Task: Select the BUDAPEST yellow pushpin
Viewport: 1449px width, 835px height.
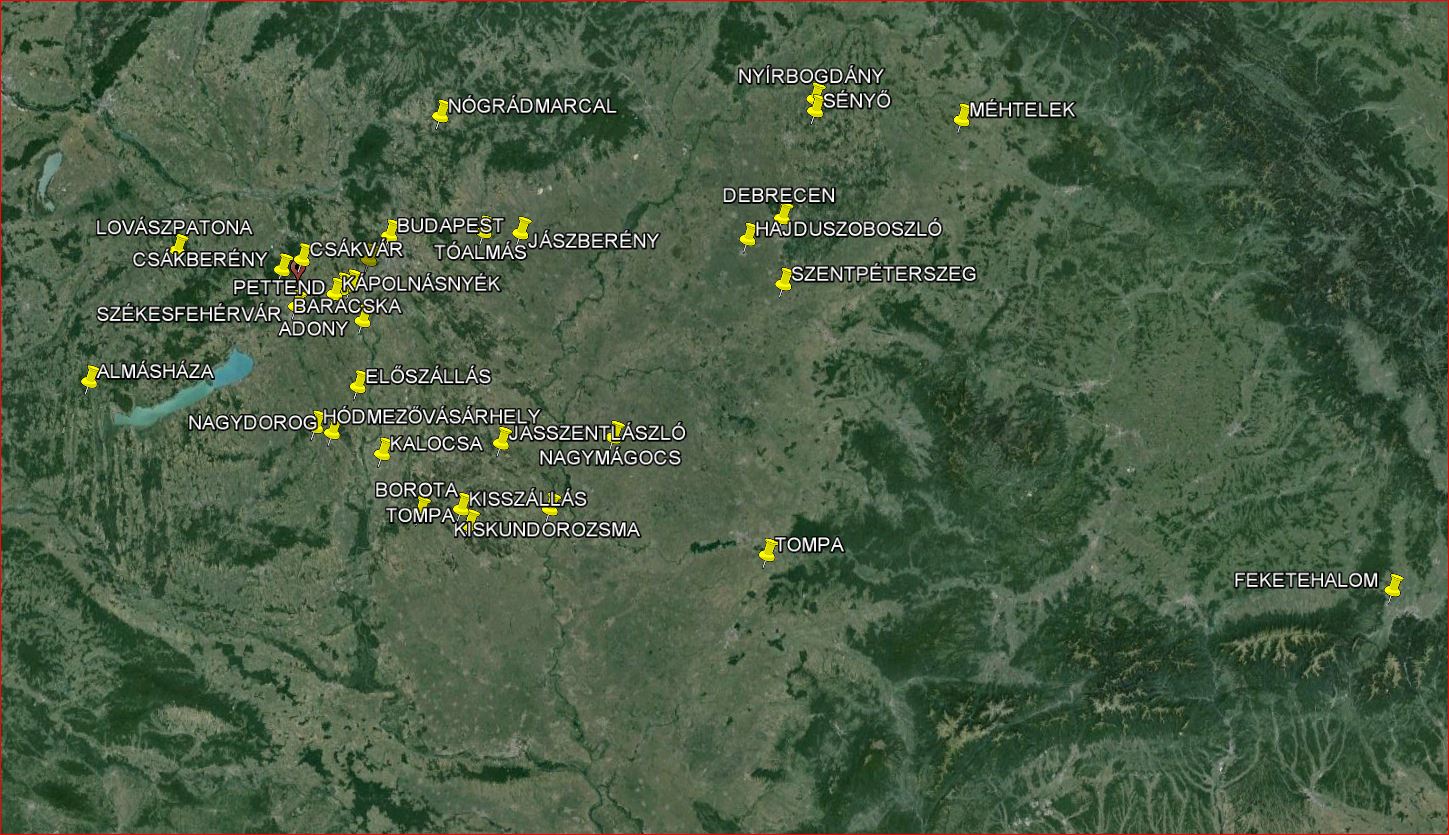Action: (x=389, y=231)
